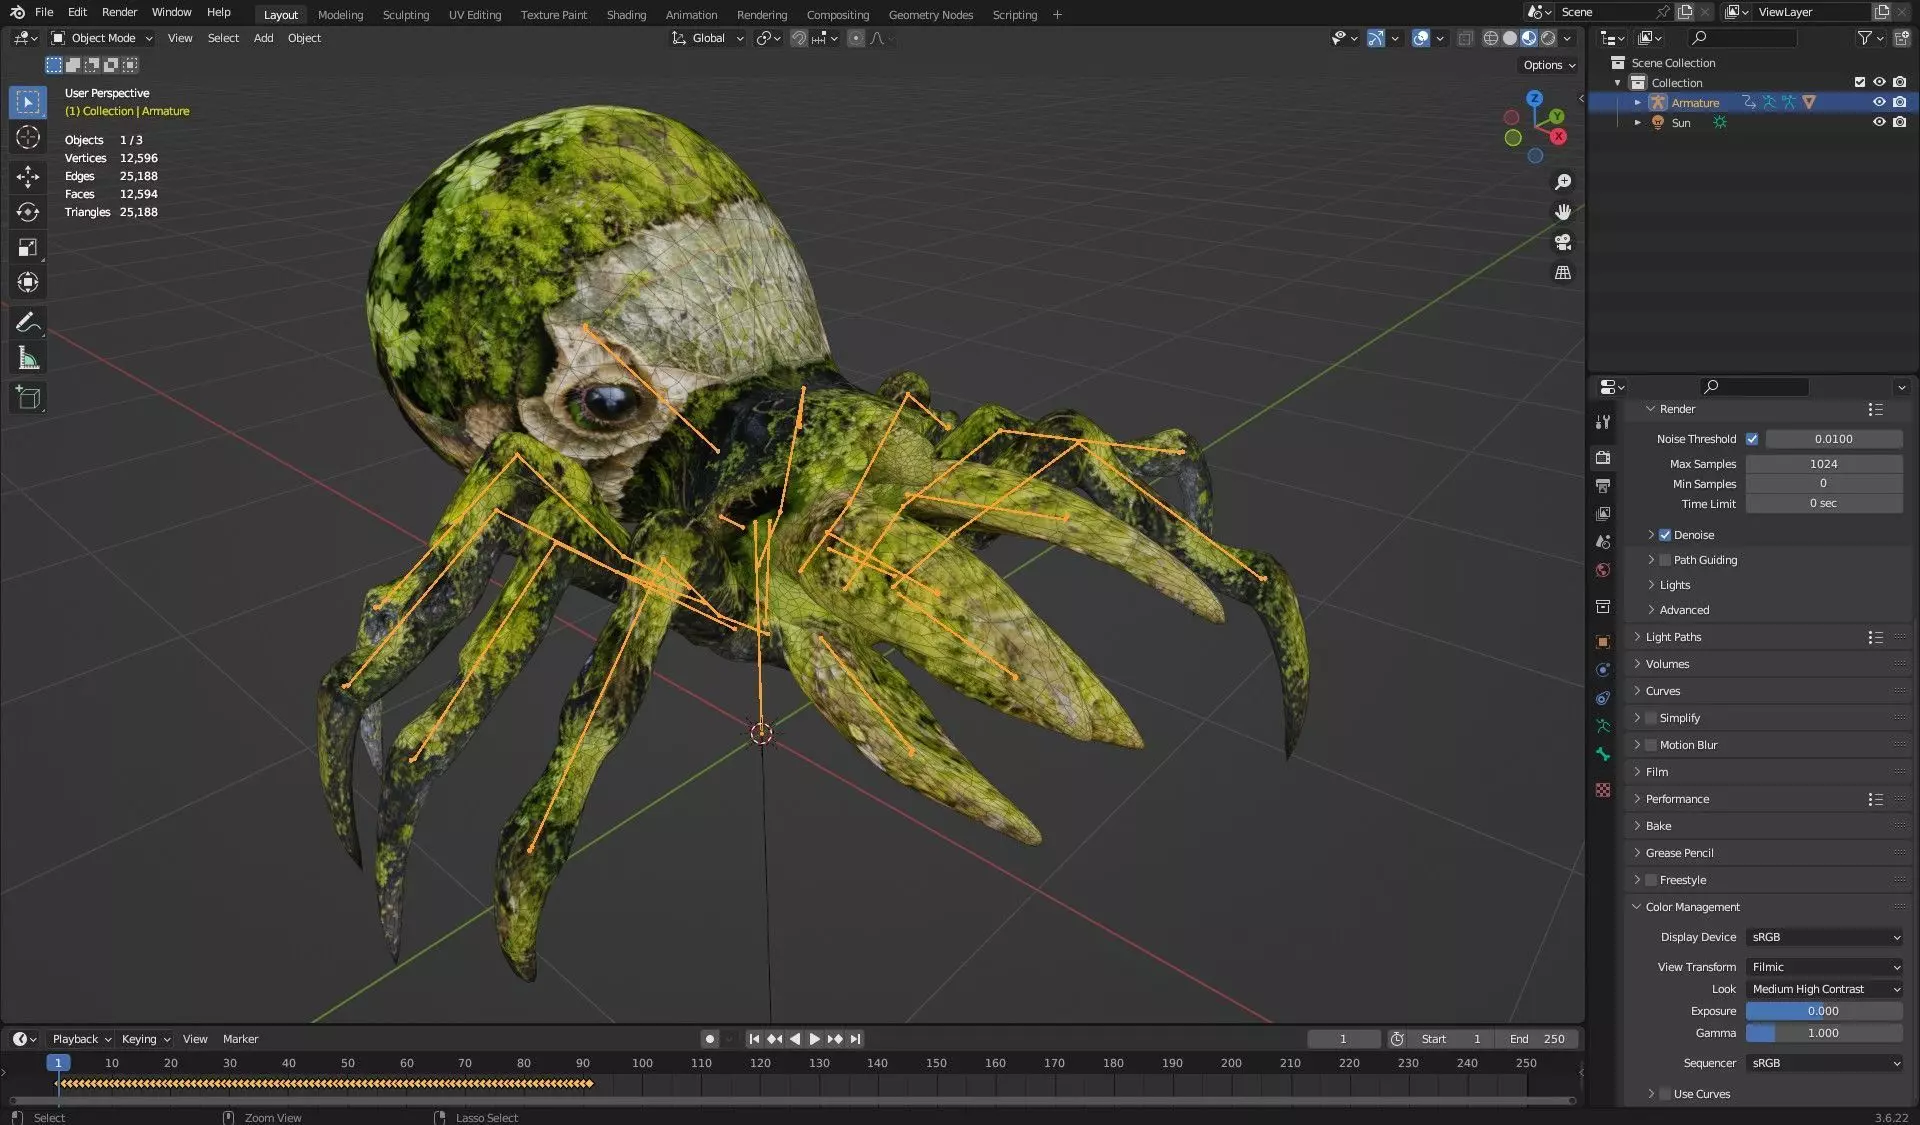Screen dimensions: 1920x1125
Task: Open the Object properties tab
Action: (x=1603, y=642)
